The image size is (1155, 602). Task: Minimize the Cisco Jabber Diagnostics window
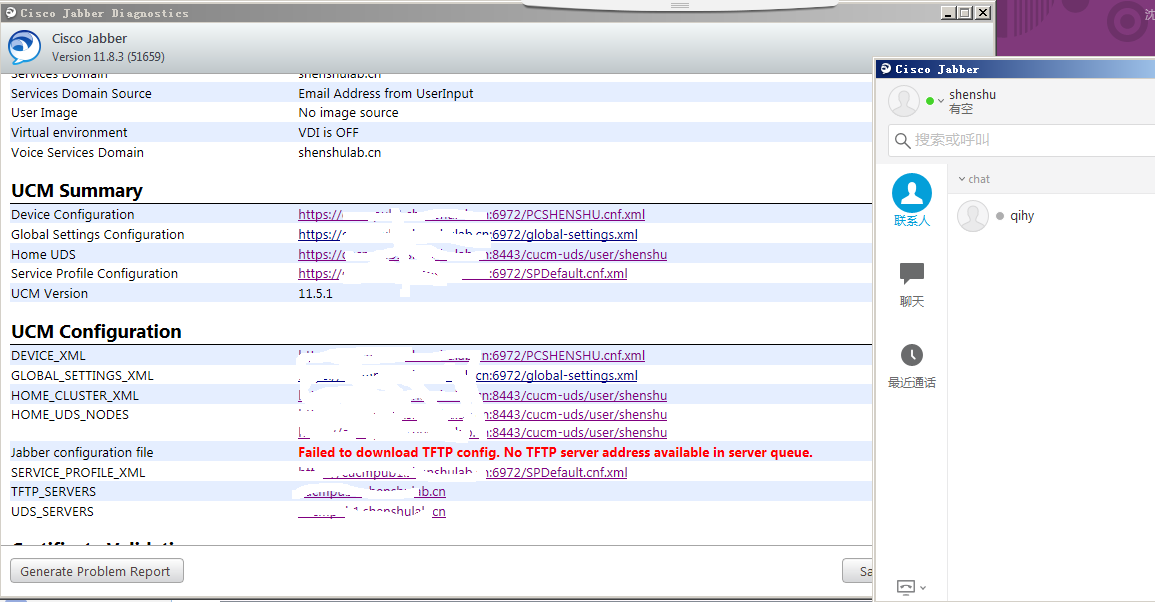(949, 13)
